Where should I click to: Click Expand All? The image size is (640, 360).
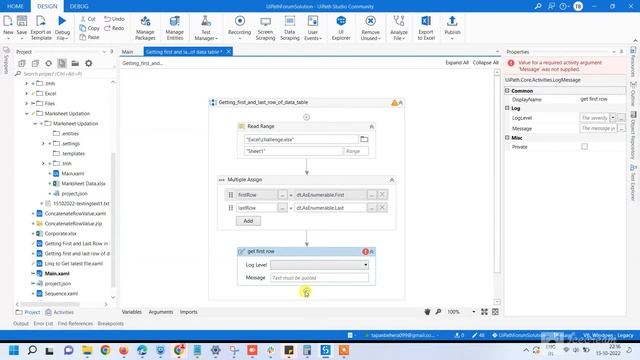[457, 62]
